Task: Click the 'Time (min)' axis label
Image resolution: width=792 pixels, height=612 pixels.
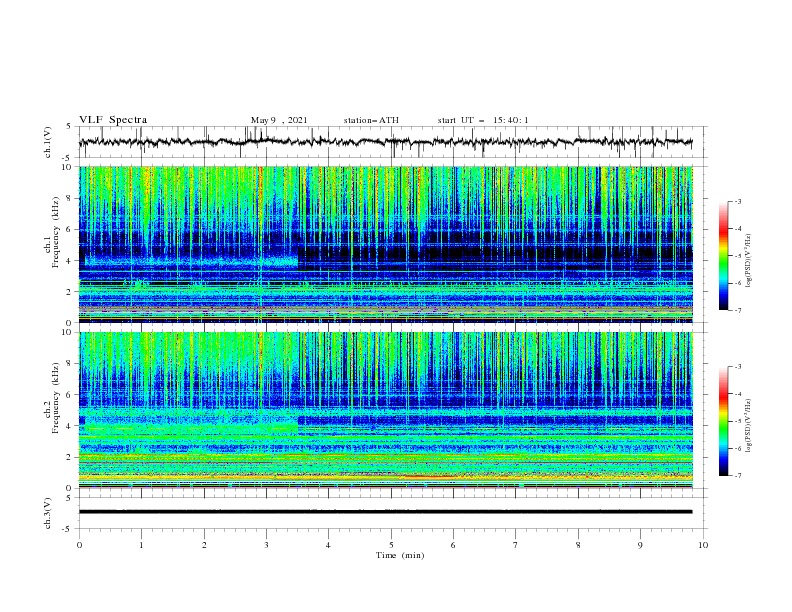Action: coord(400,555)
